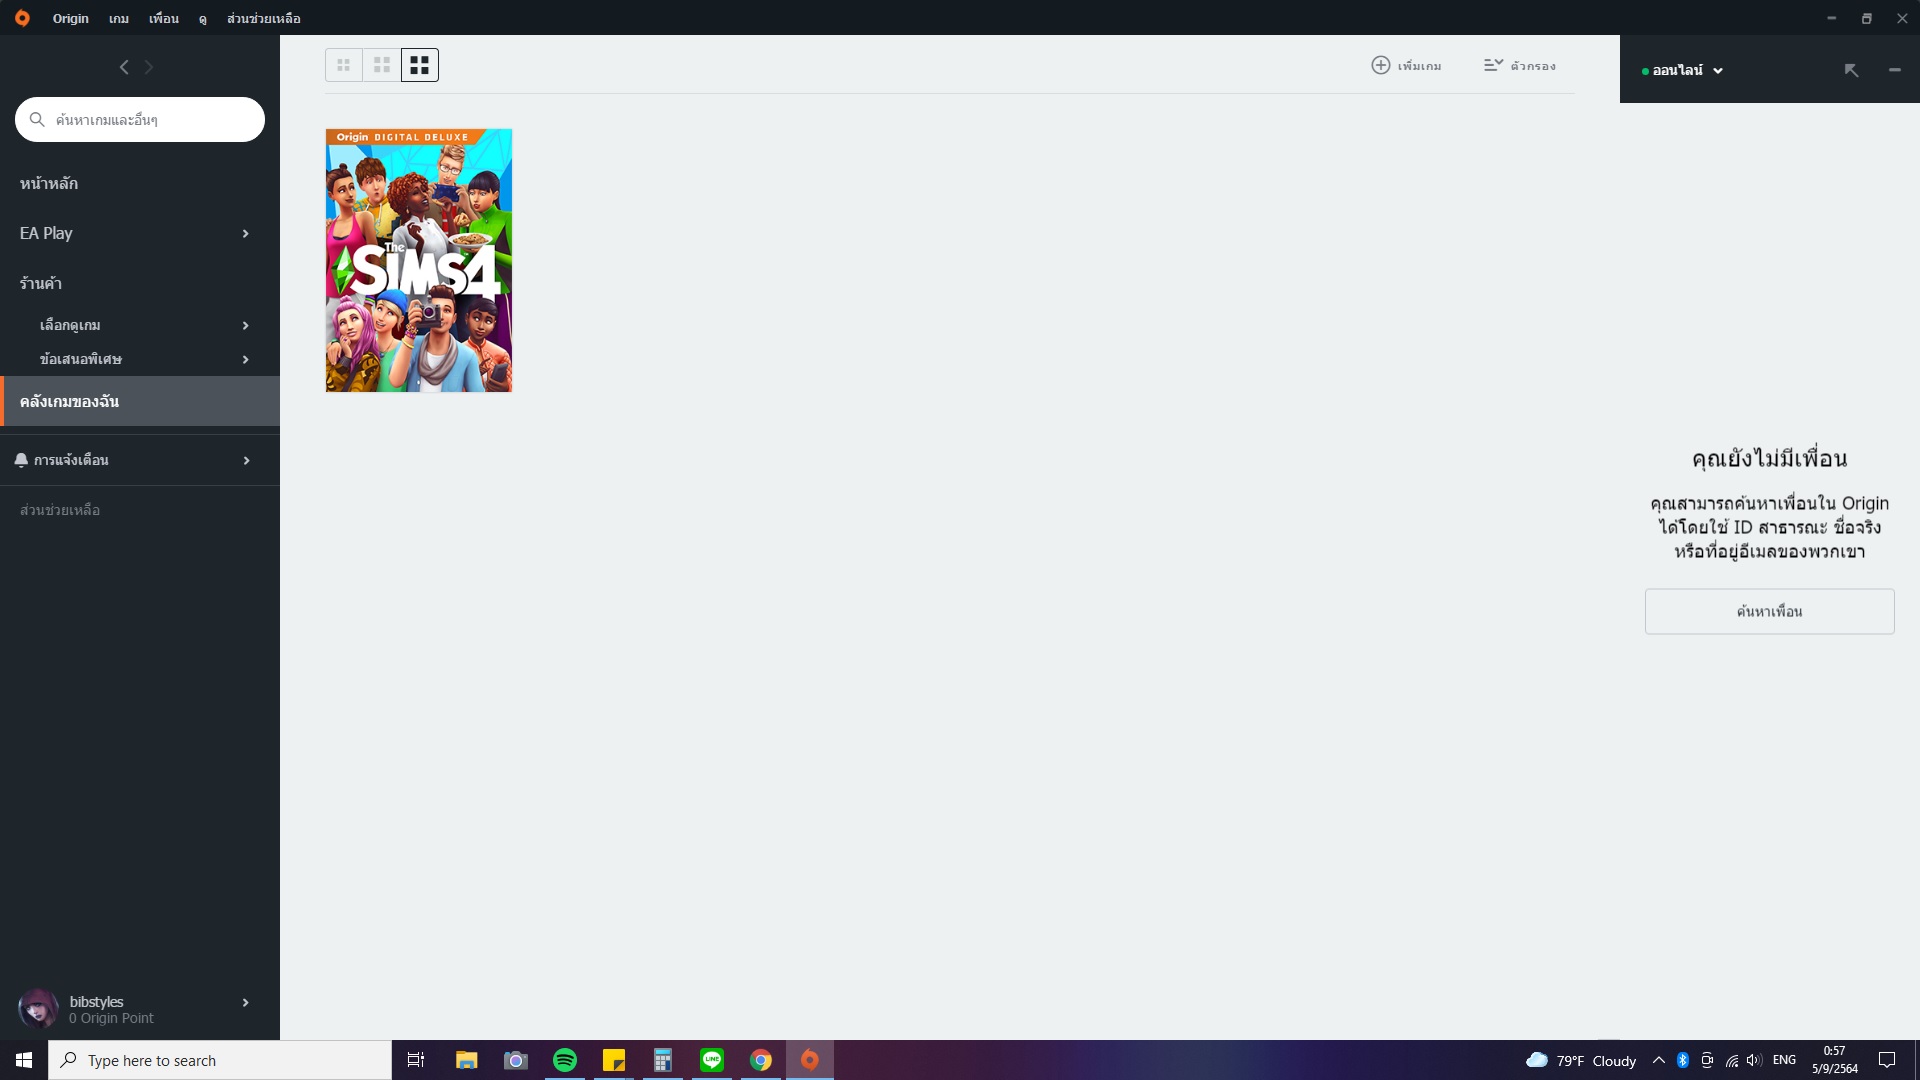1920x1080 pixels.
Task: Click the Origin logo icon in title bar
Action: point(22,18)
